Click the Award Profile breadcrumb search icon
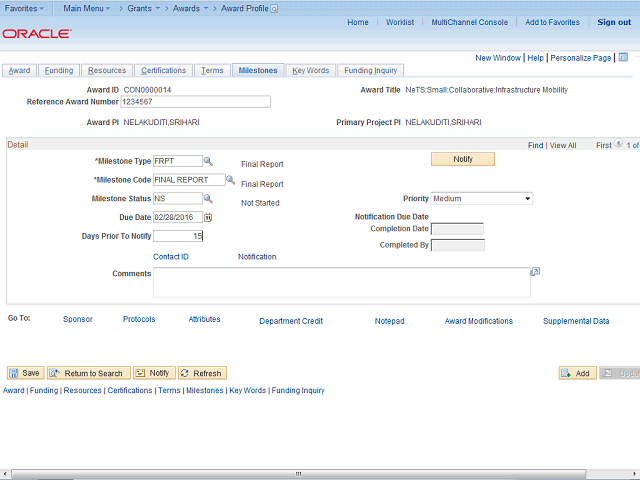 pos(274,9)
